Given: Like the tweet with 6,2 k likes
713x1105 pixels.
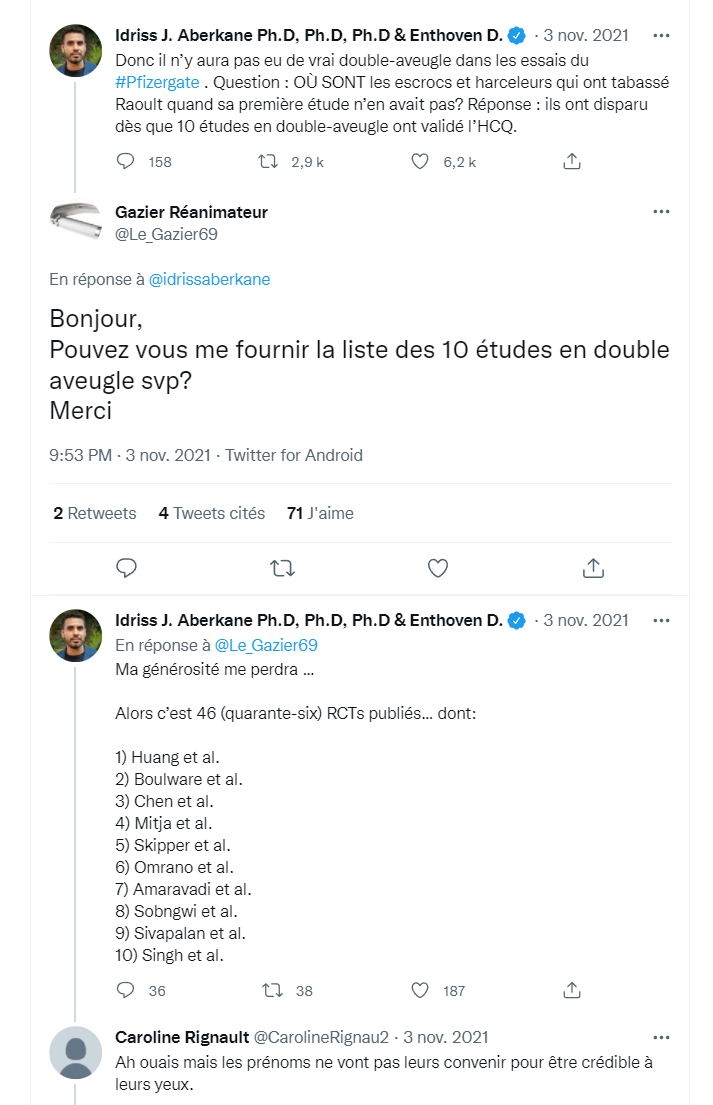Looking at the screenshot, I should (x=421, y=161).
